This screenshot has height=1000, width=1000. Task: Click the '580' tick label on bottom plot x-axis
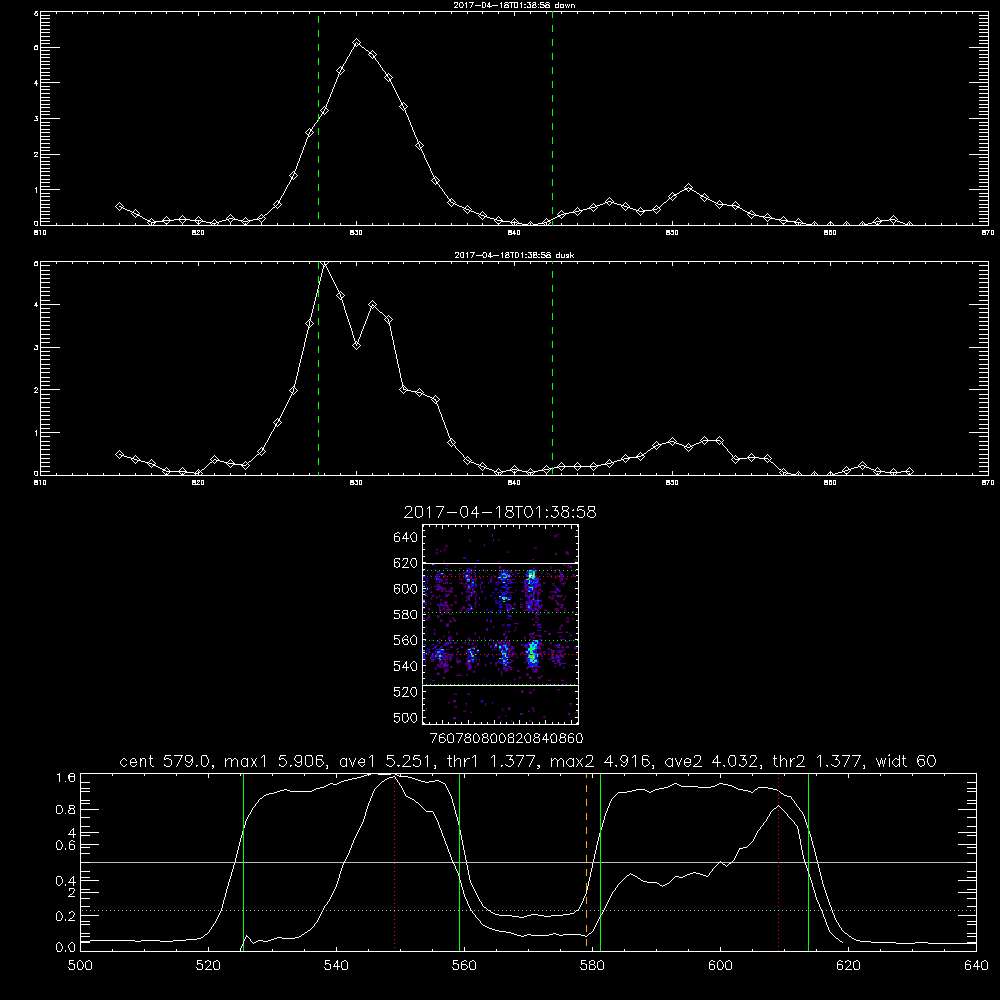[592, 966]
